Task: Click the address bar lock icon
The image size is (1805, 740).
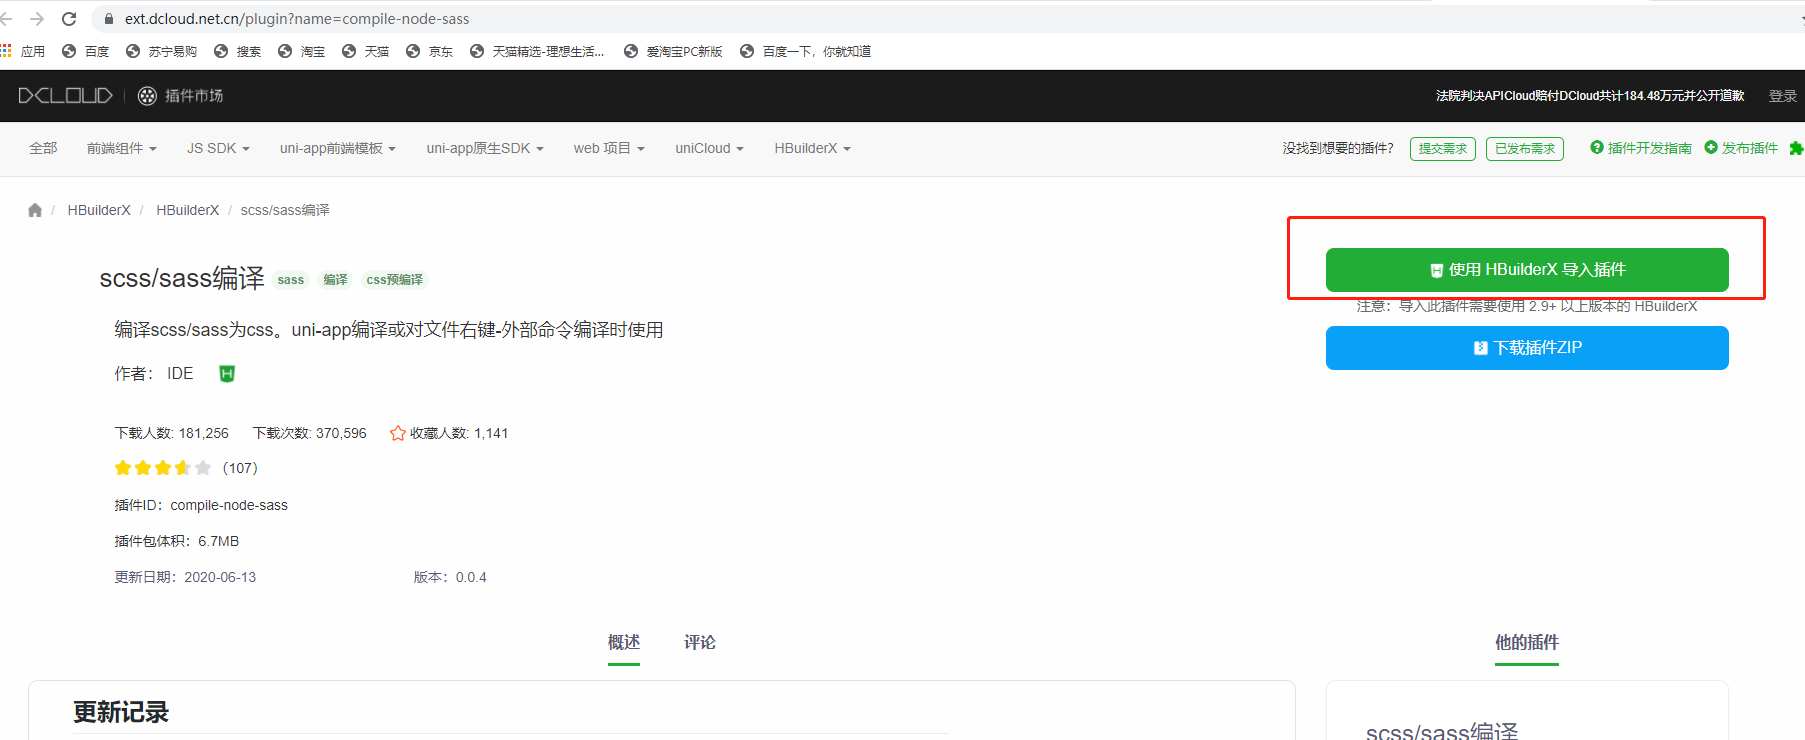Action: 109,19
